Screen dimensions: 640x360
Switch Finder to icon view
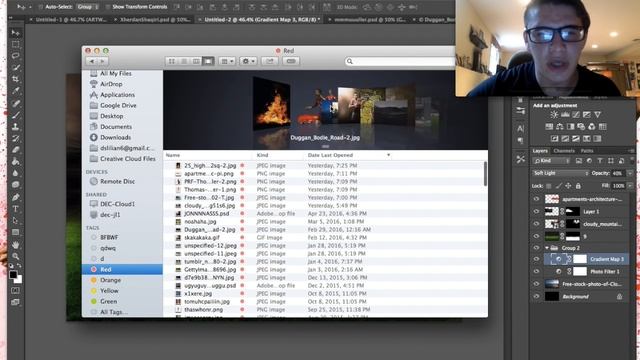point(172,61)
